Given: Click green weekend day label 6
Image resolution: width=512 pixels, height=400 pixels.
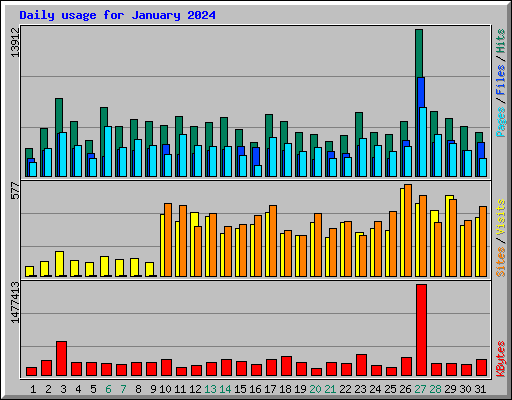Looking at the screenshot, I should pos(108,389).
